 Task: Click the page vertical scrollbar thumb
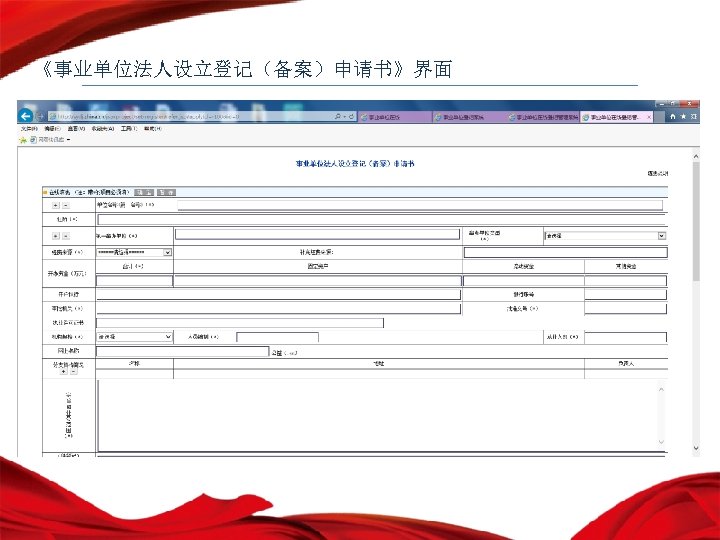[696, 220]
